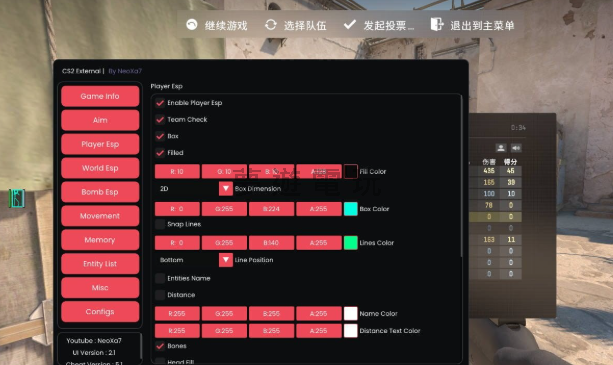This screenshot has height=365, width=613.
Task: Turn on the Entities Name checkbox
Action: [160, 278]
